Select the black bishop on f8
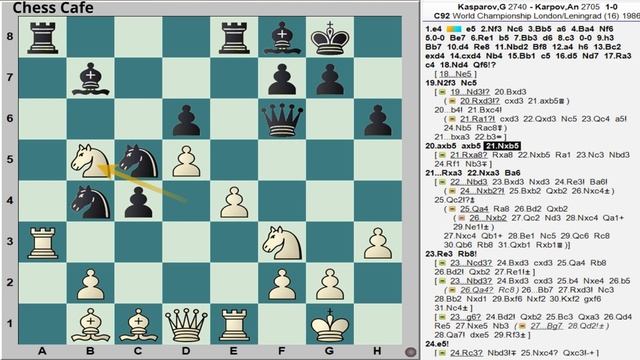 pyautogui.click(x=282, y=38)
